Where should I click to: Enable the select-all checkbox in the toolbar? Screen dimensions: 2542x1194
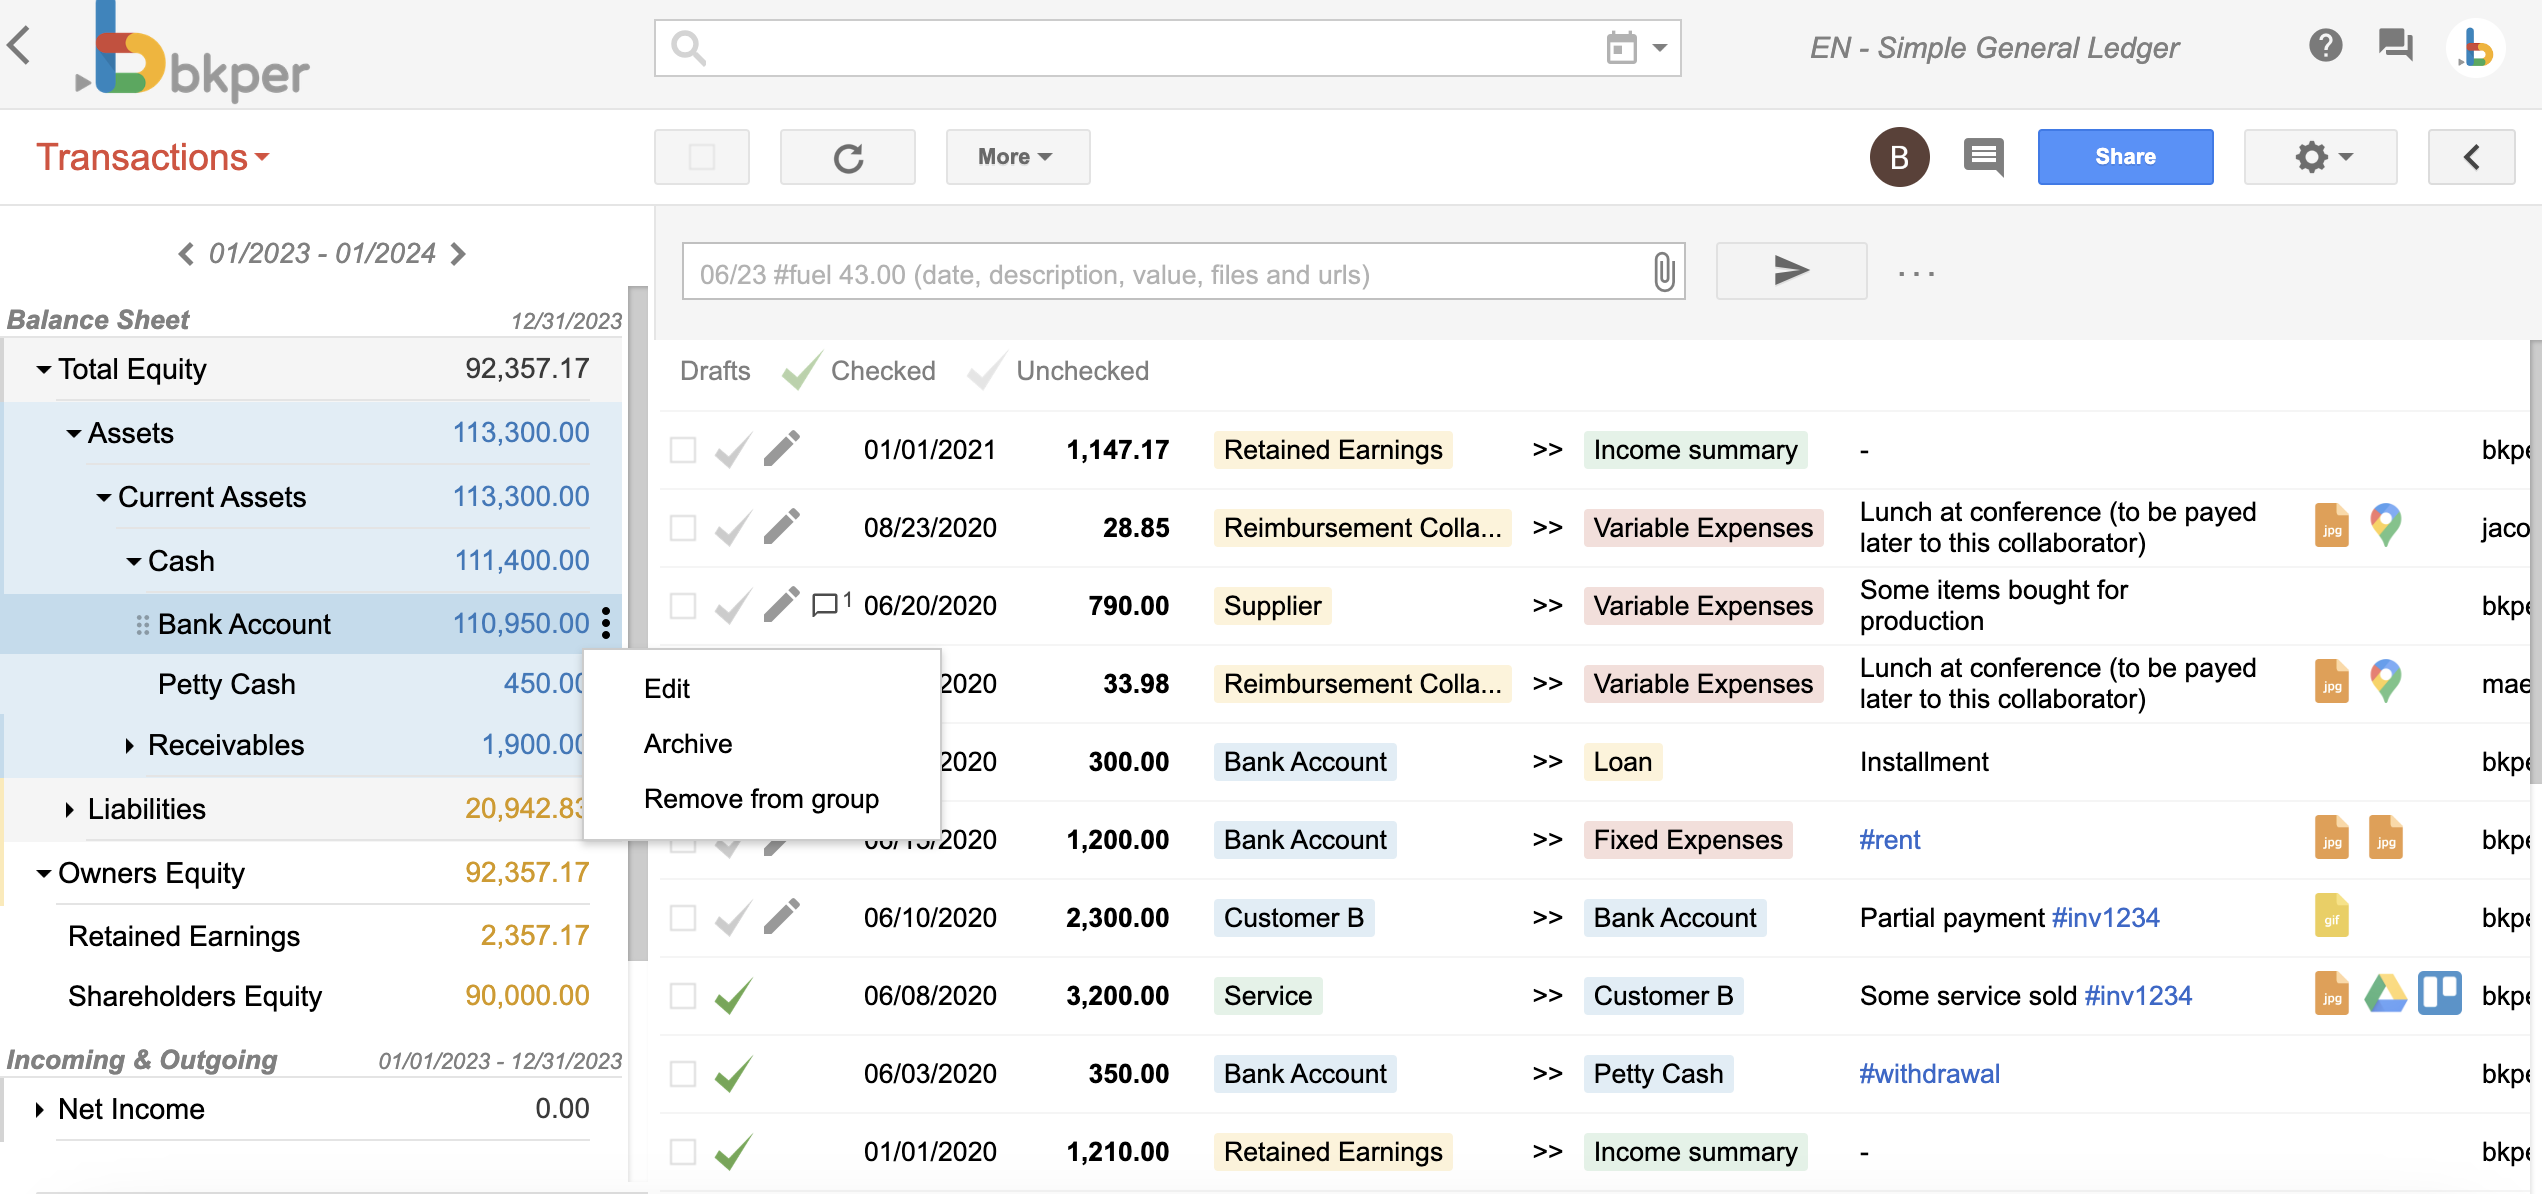click(x=701, y=157)
